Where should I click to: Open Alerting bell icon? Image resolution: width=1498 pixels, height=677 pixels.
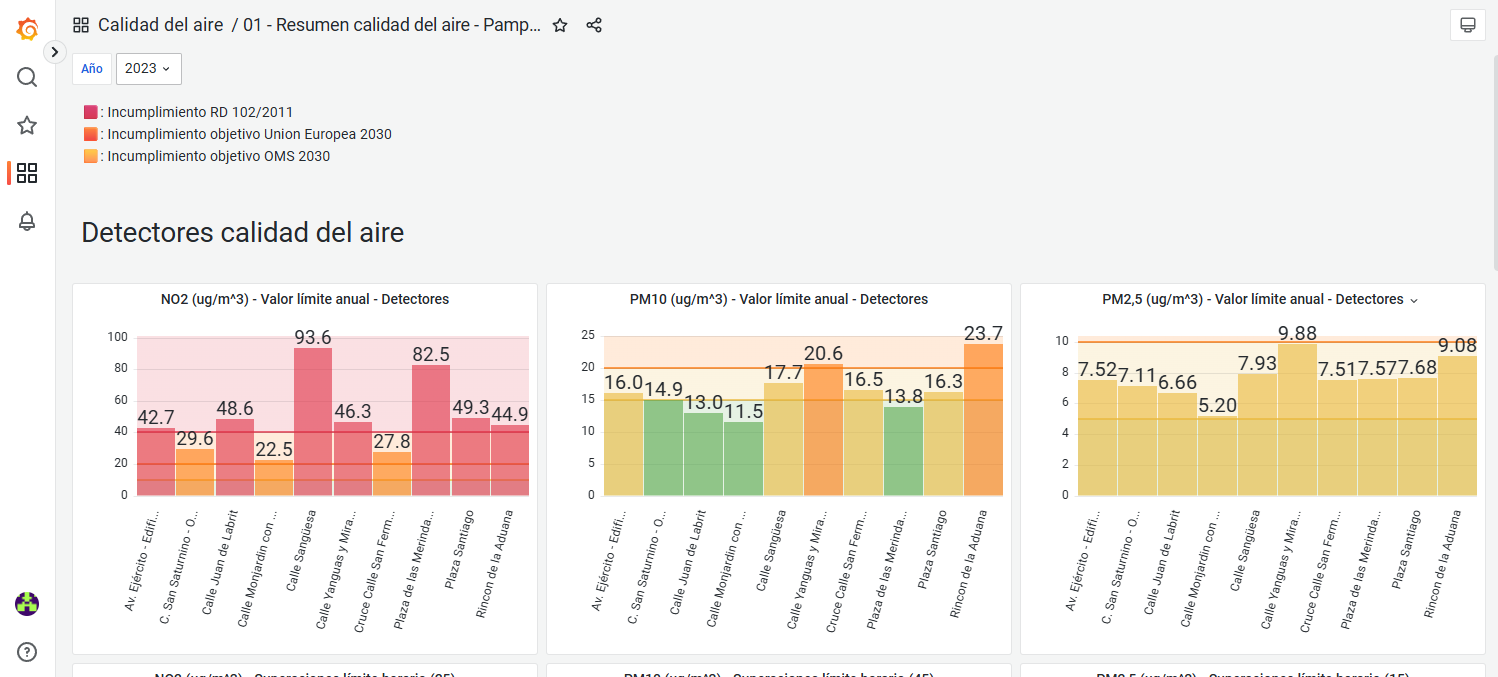pos(27,221)
